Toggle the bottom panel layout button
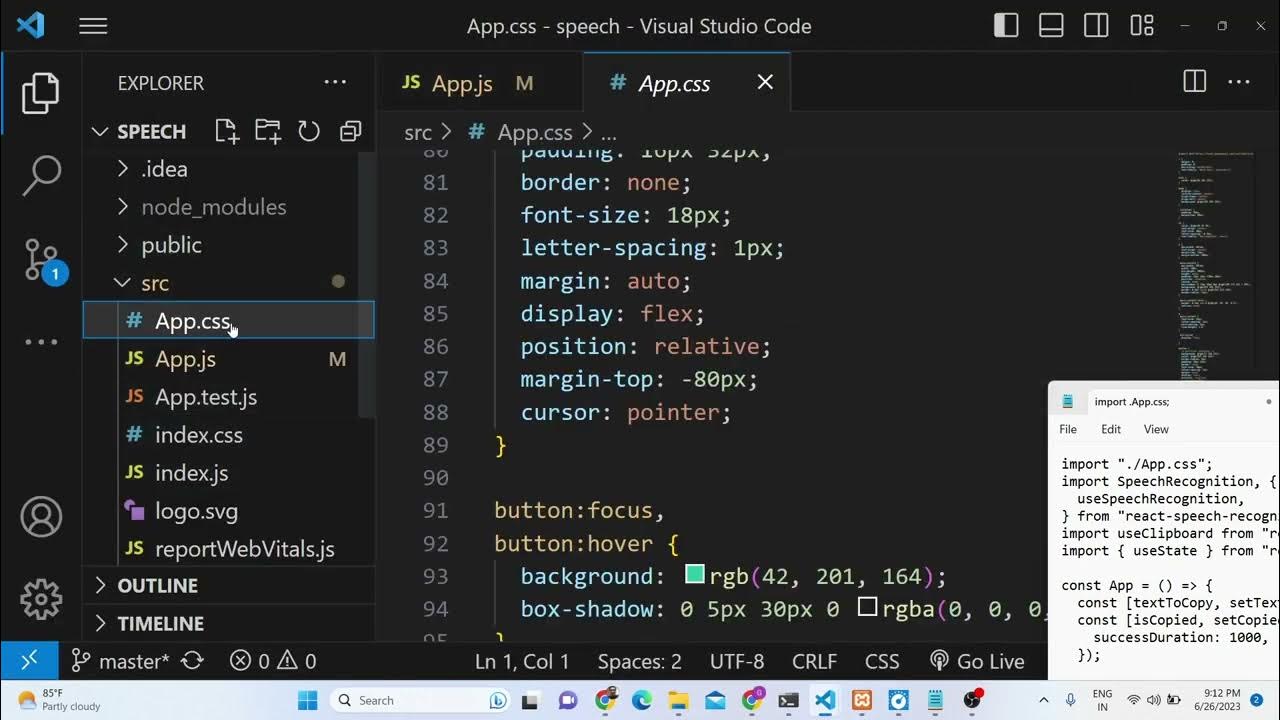 tap(1051, 26)
